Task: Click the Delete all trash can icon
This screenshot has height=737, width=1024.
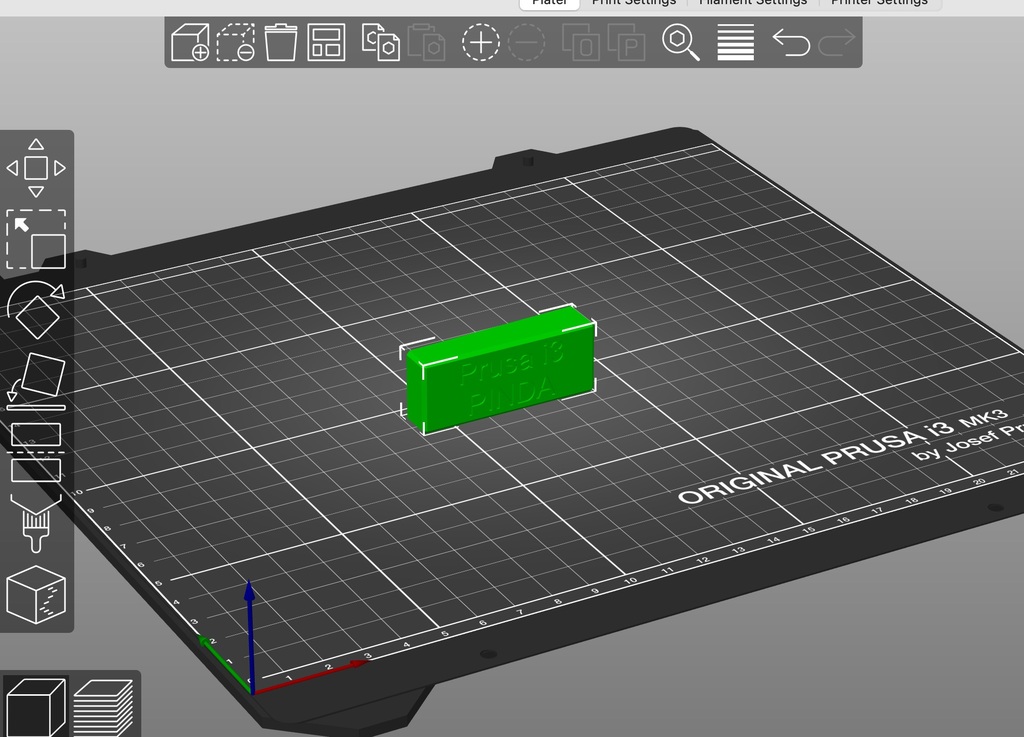Action: click(281, 42)
